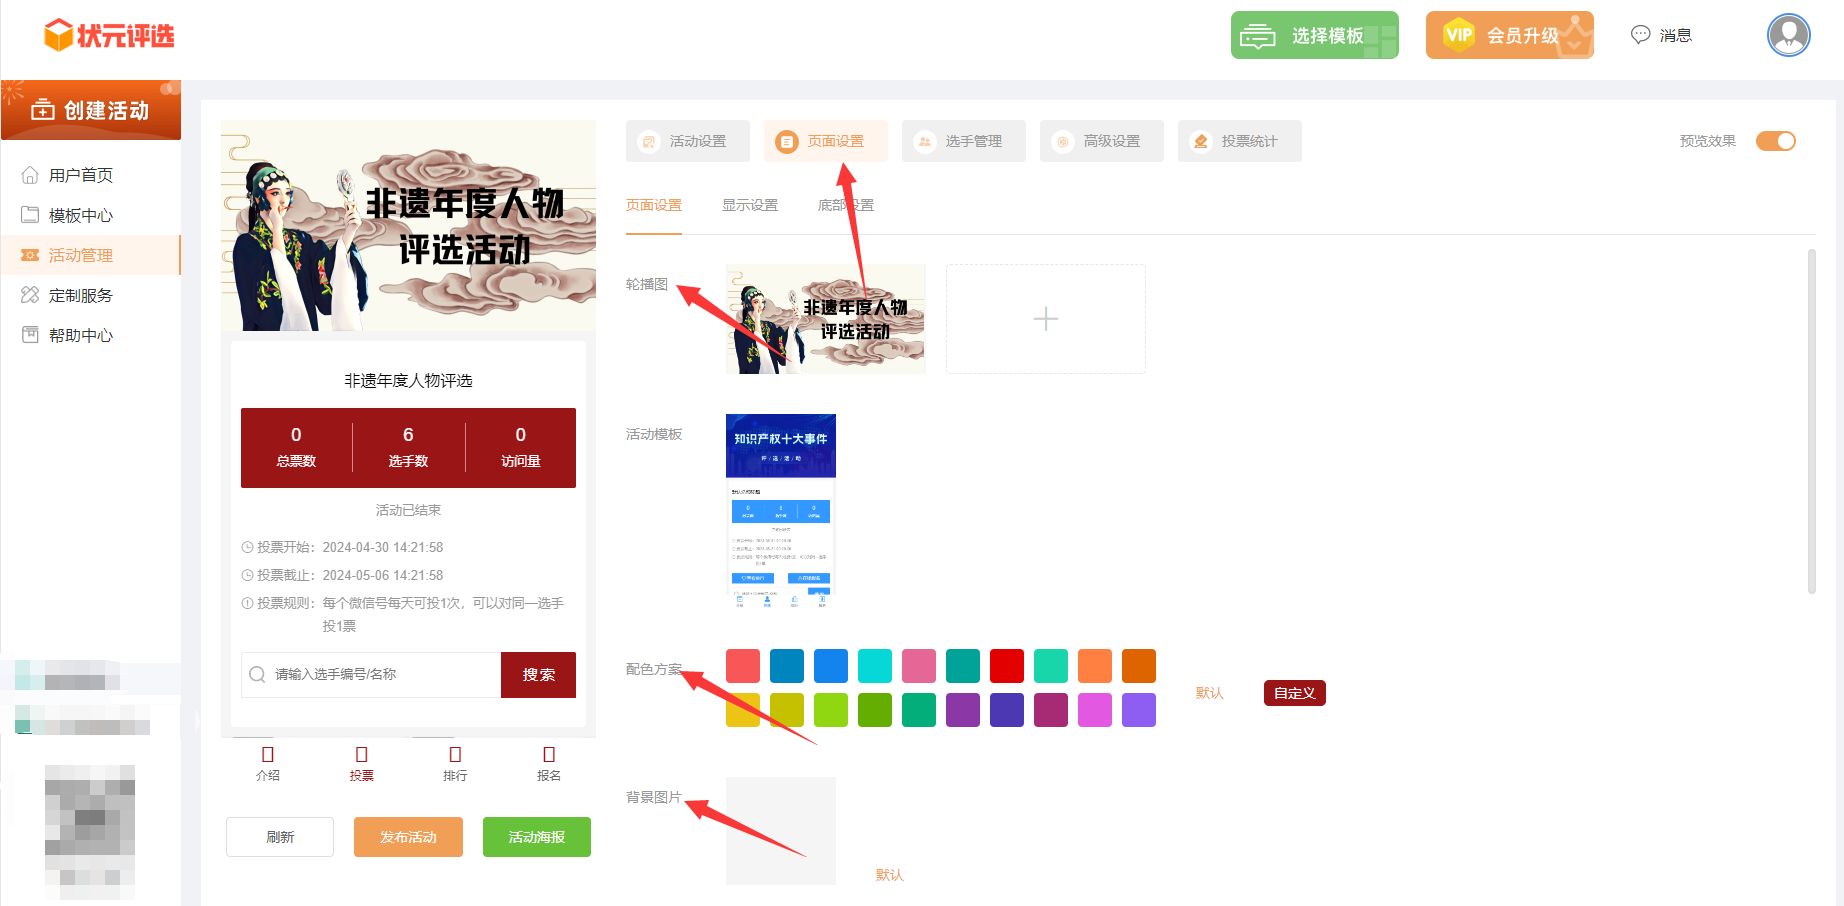Viewport: 1844px width, 906px height.
Task: Open the 投票统计 tab
Action: 1240,141
